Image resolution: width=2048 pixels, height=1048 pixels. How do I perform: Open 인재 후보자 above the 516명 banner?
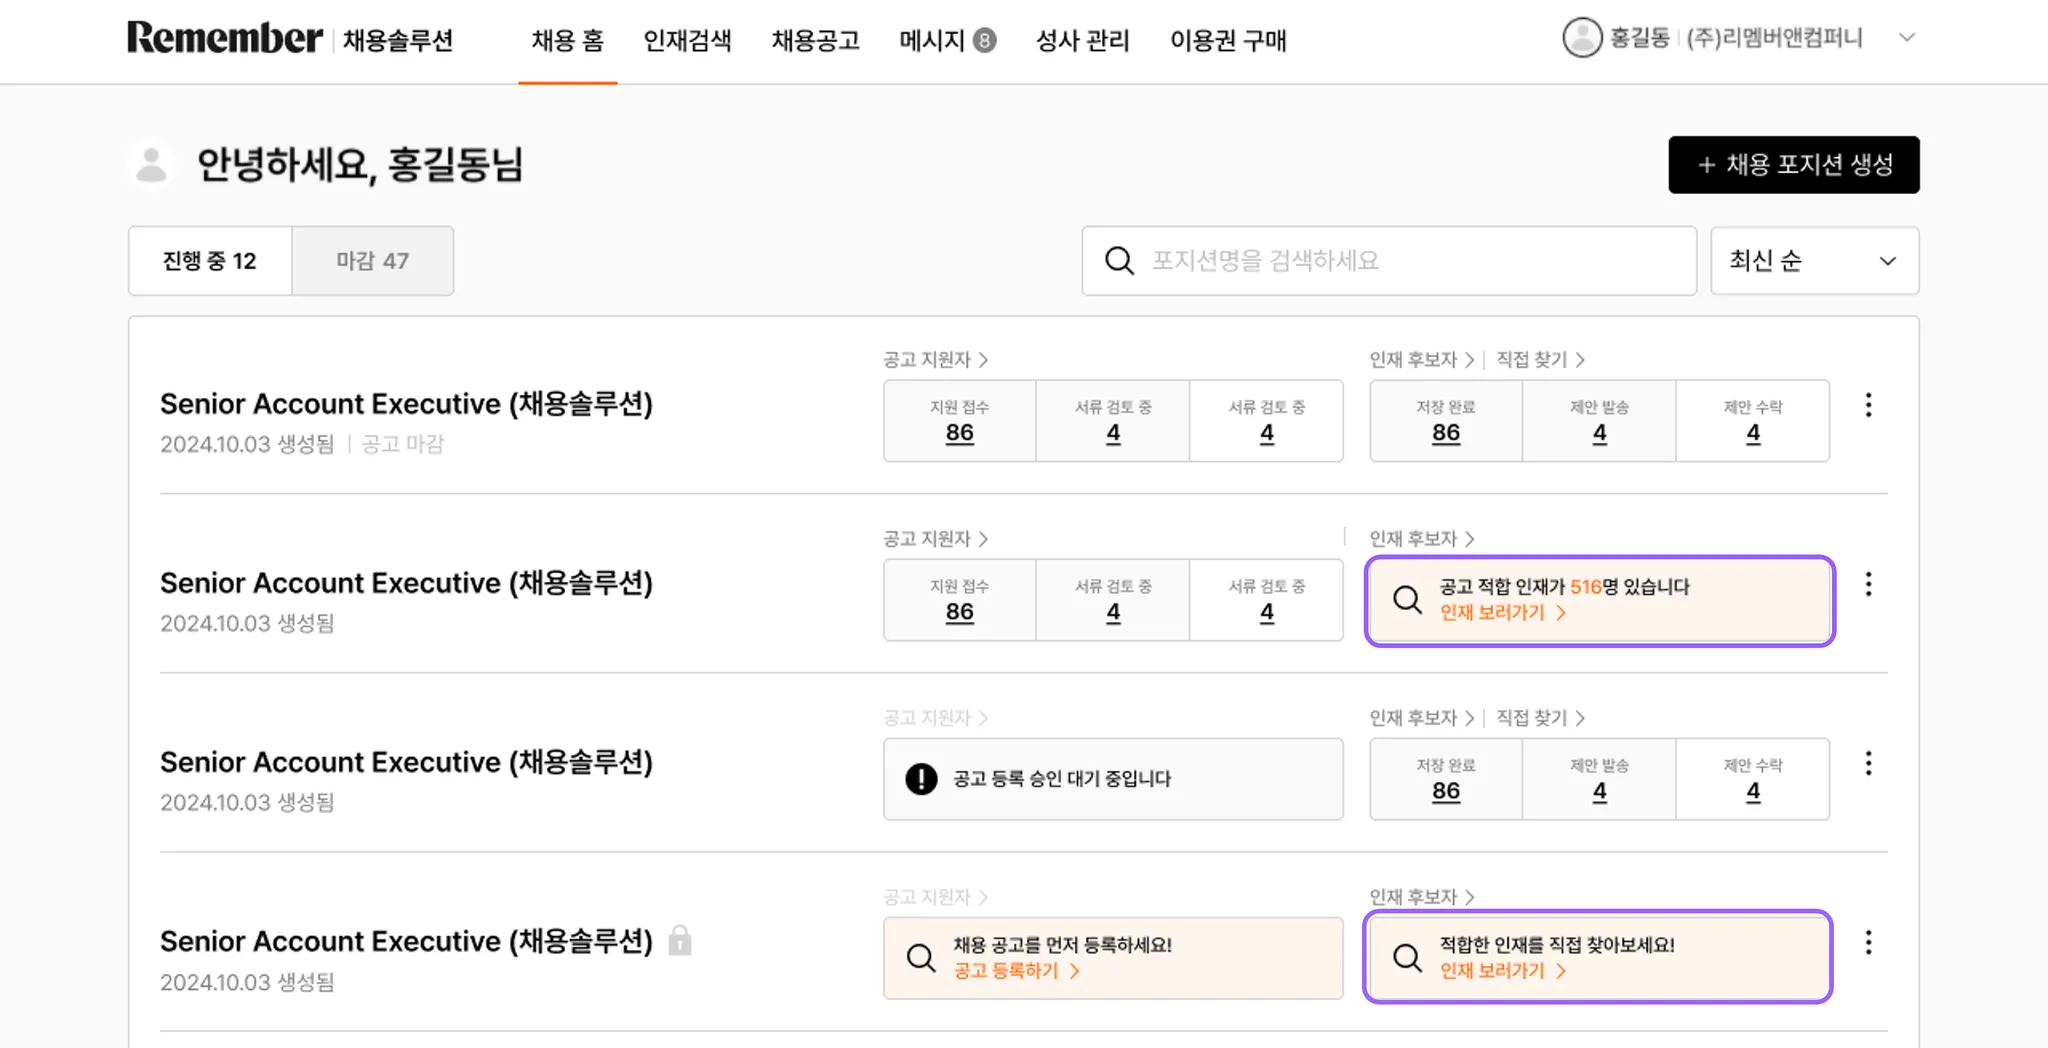(1421, 538)
